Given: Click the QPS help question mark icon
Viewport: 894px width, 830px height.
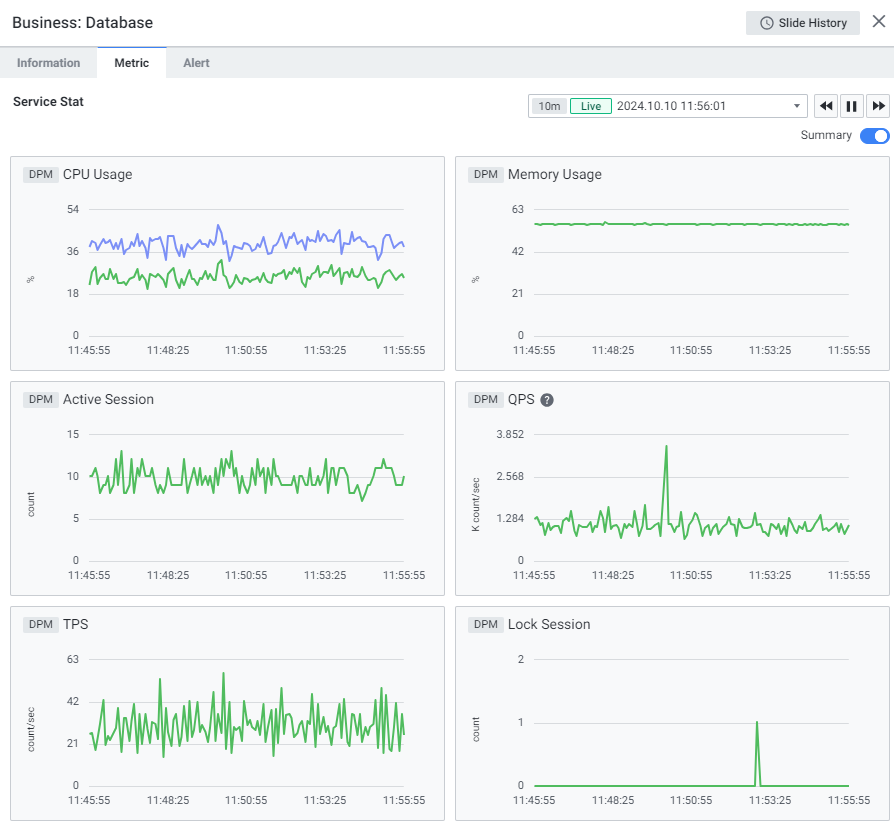Looking at the screenshot, I should [547, 400].
